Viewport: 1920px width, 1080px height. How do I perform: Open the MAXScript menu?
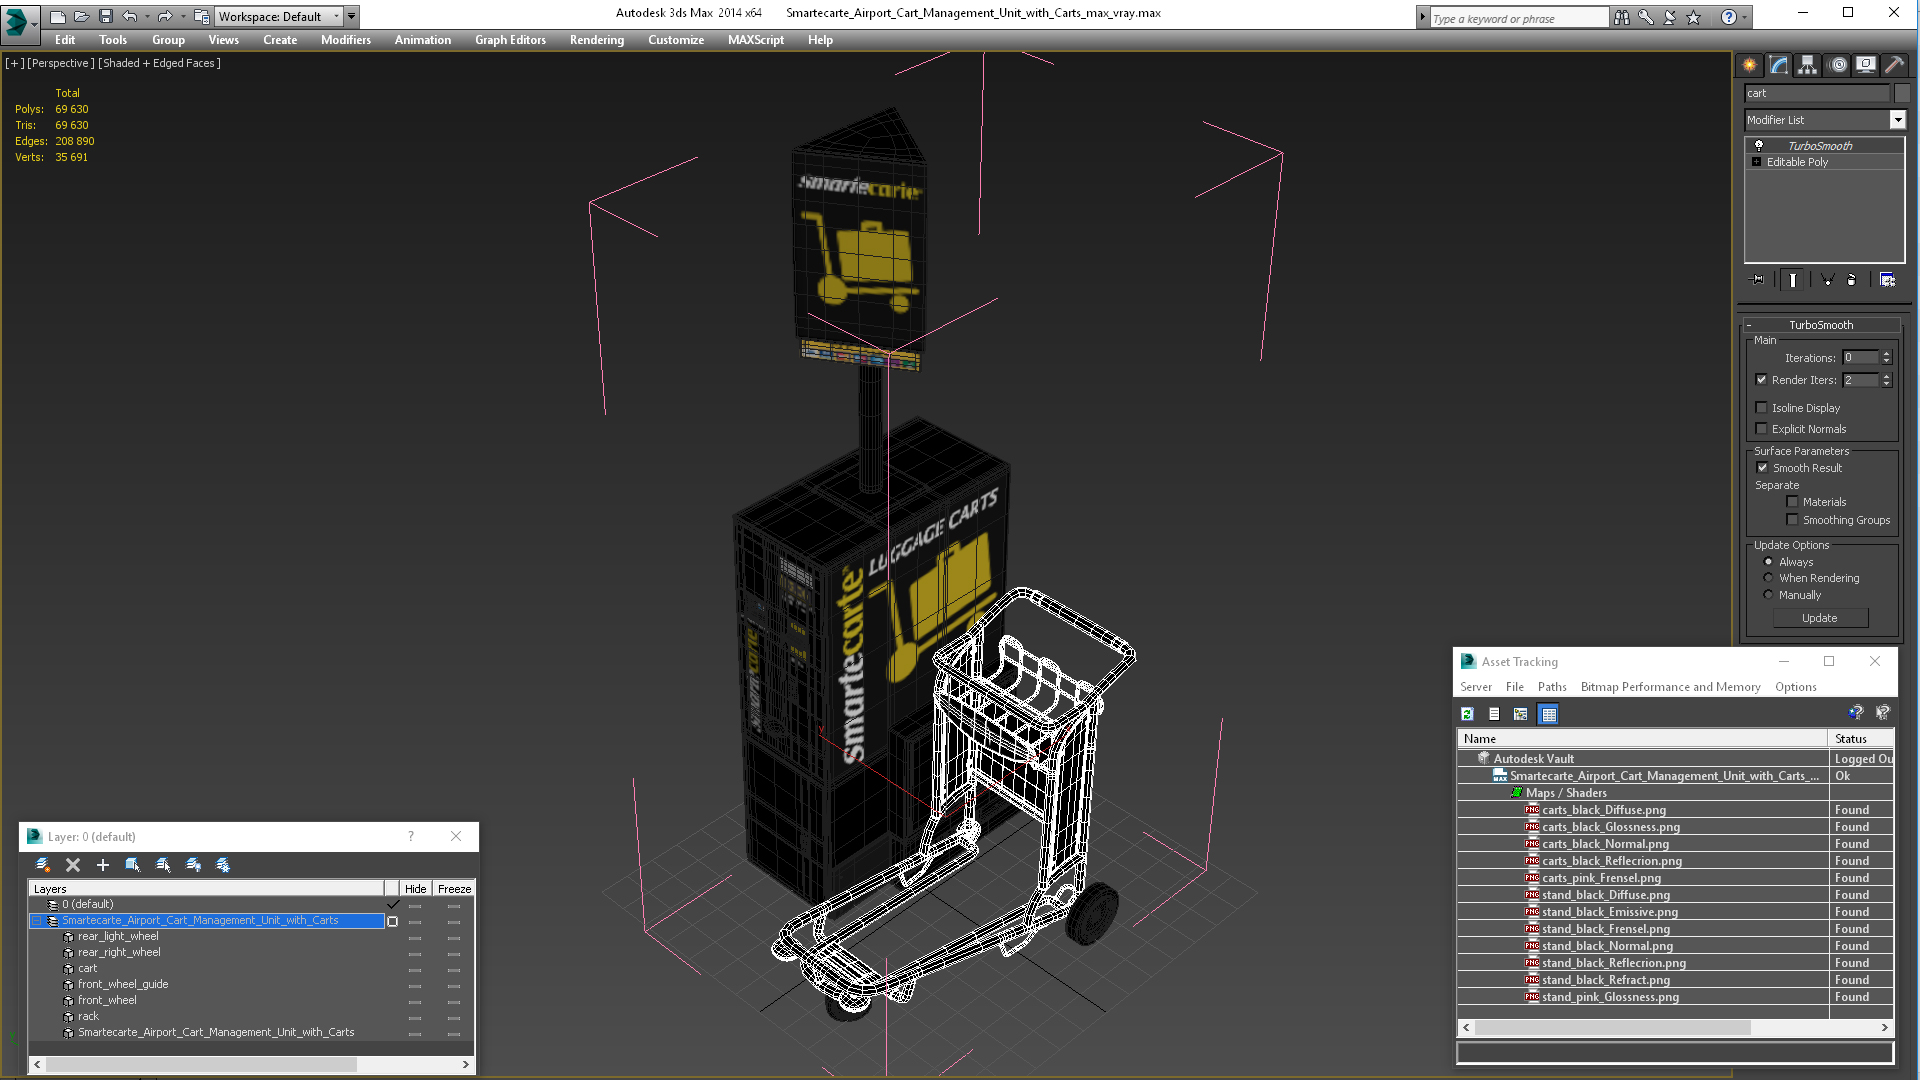[x=756, y=40]
